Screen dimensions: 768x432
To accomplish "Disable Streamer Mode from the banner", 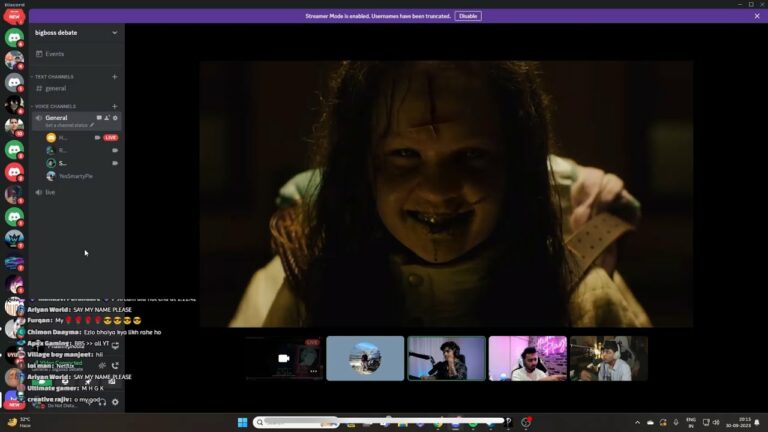I will pyautogui.click(x=468, y=16).
